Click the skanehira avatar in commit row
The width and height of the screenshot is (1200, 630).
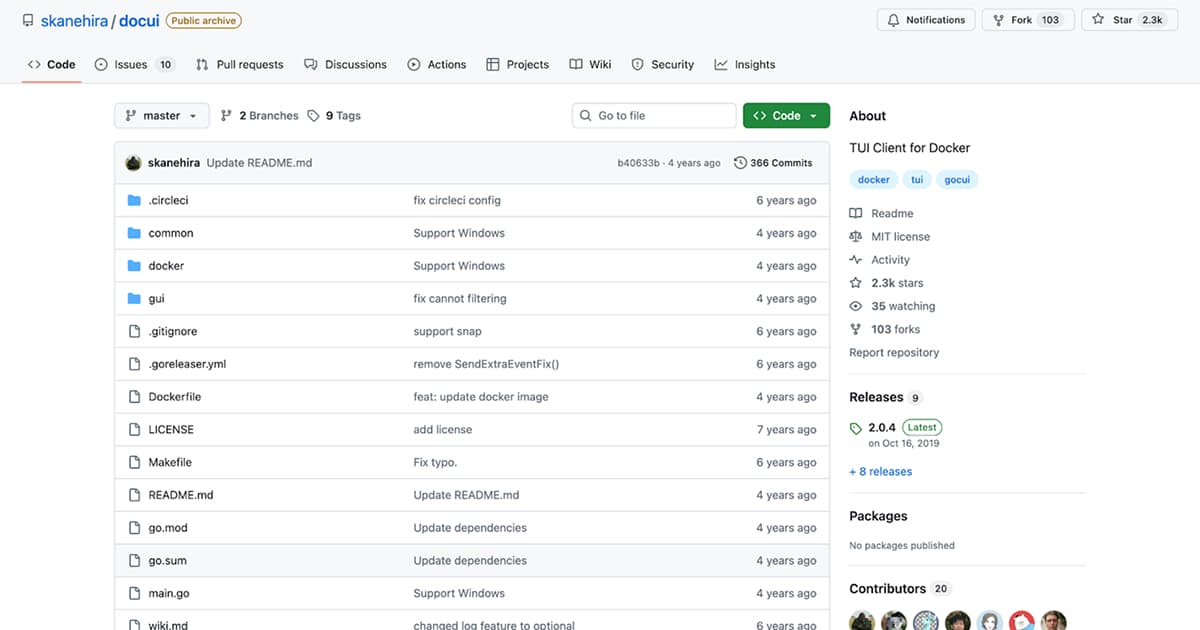133,163
